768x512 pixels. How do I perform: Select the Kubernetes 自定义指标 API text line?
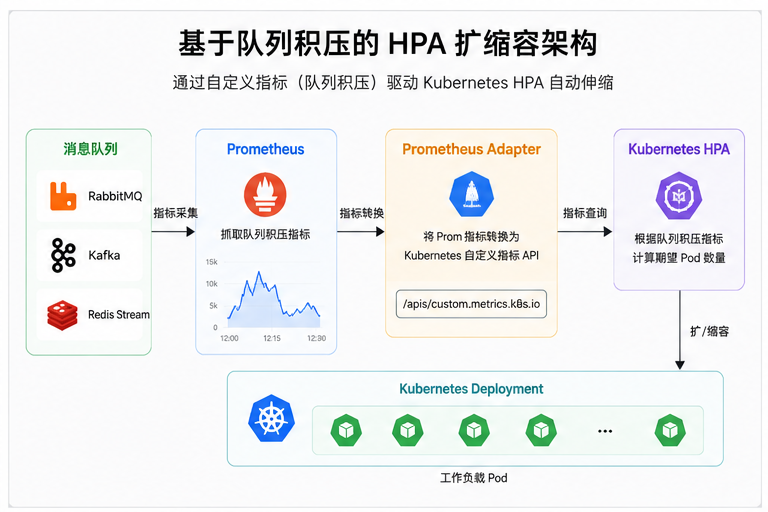click(x=471, y=255)
